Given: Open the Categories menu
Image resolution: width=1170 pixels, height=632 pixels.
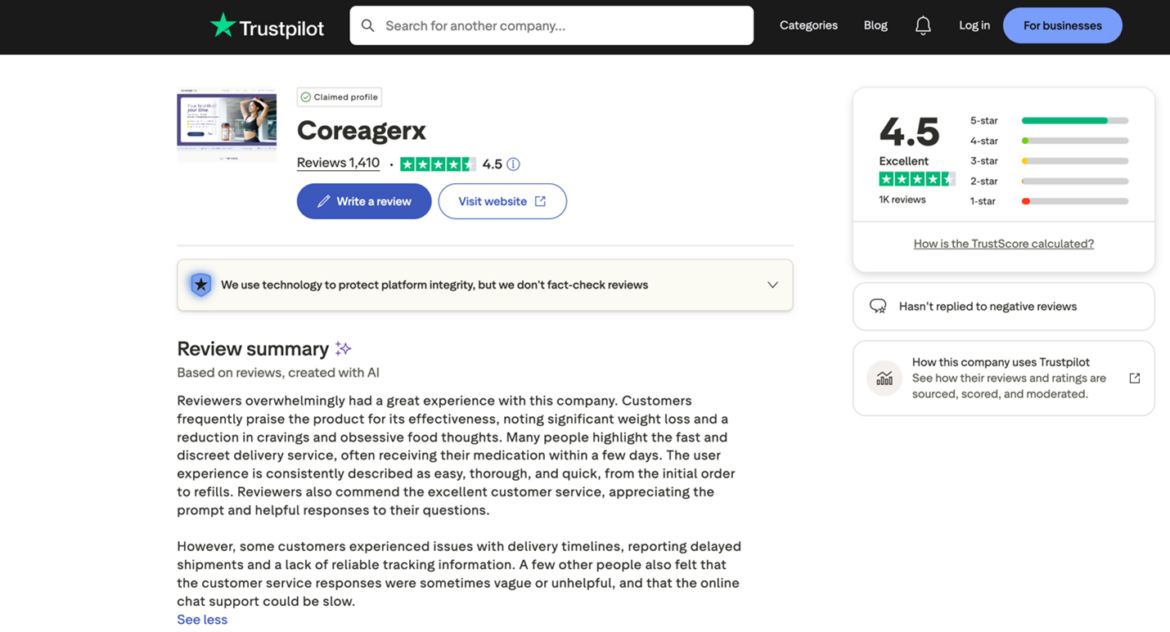Looking at the screenshot, I should point(808,26).
